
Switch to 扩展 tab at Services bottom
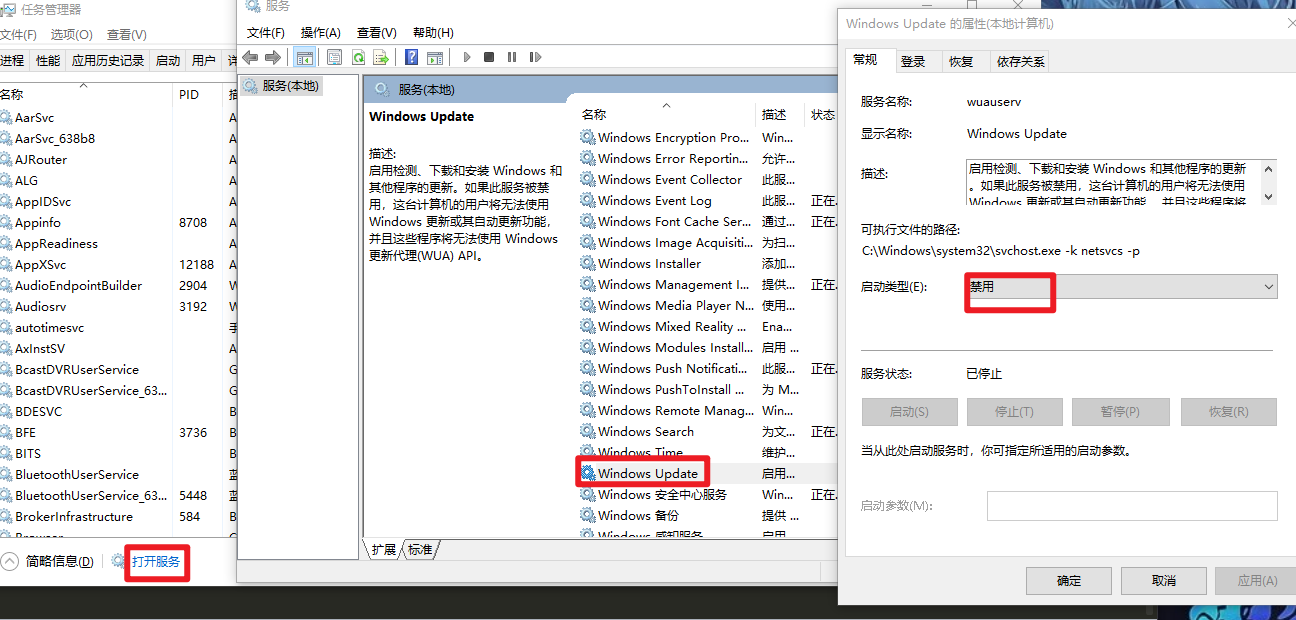(x=384, y=550)
